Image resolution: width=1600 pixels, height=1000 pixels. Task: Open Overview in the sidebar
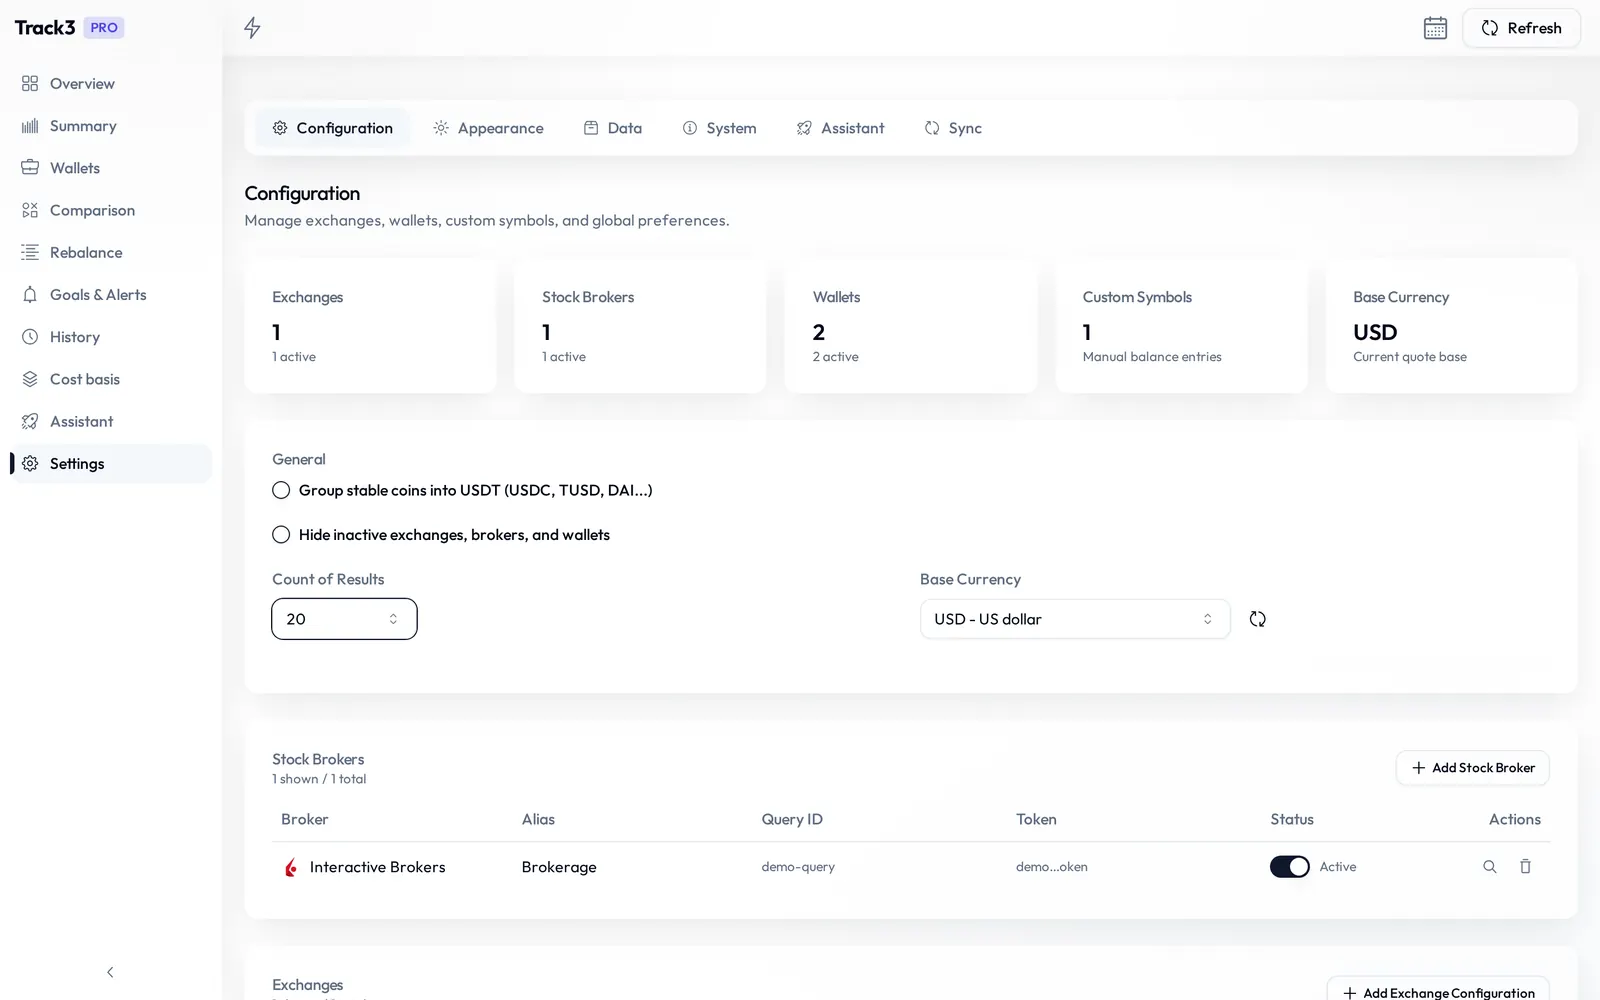click(110, 84)
